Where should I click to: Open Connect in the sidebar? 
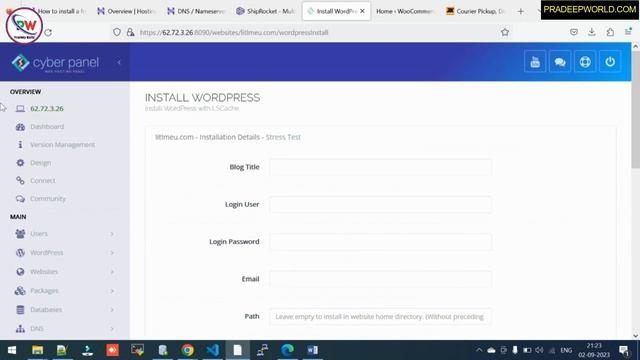(x=42, y=180)
